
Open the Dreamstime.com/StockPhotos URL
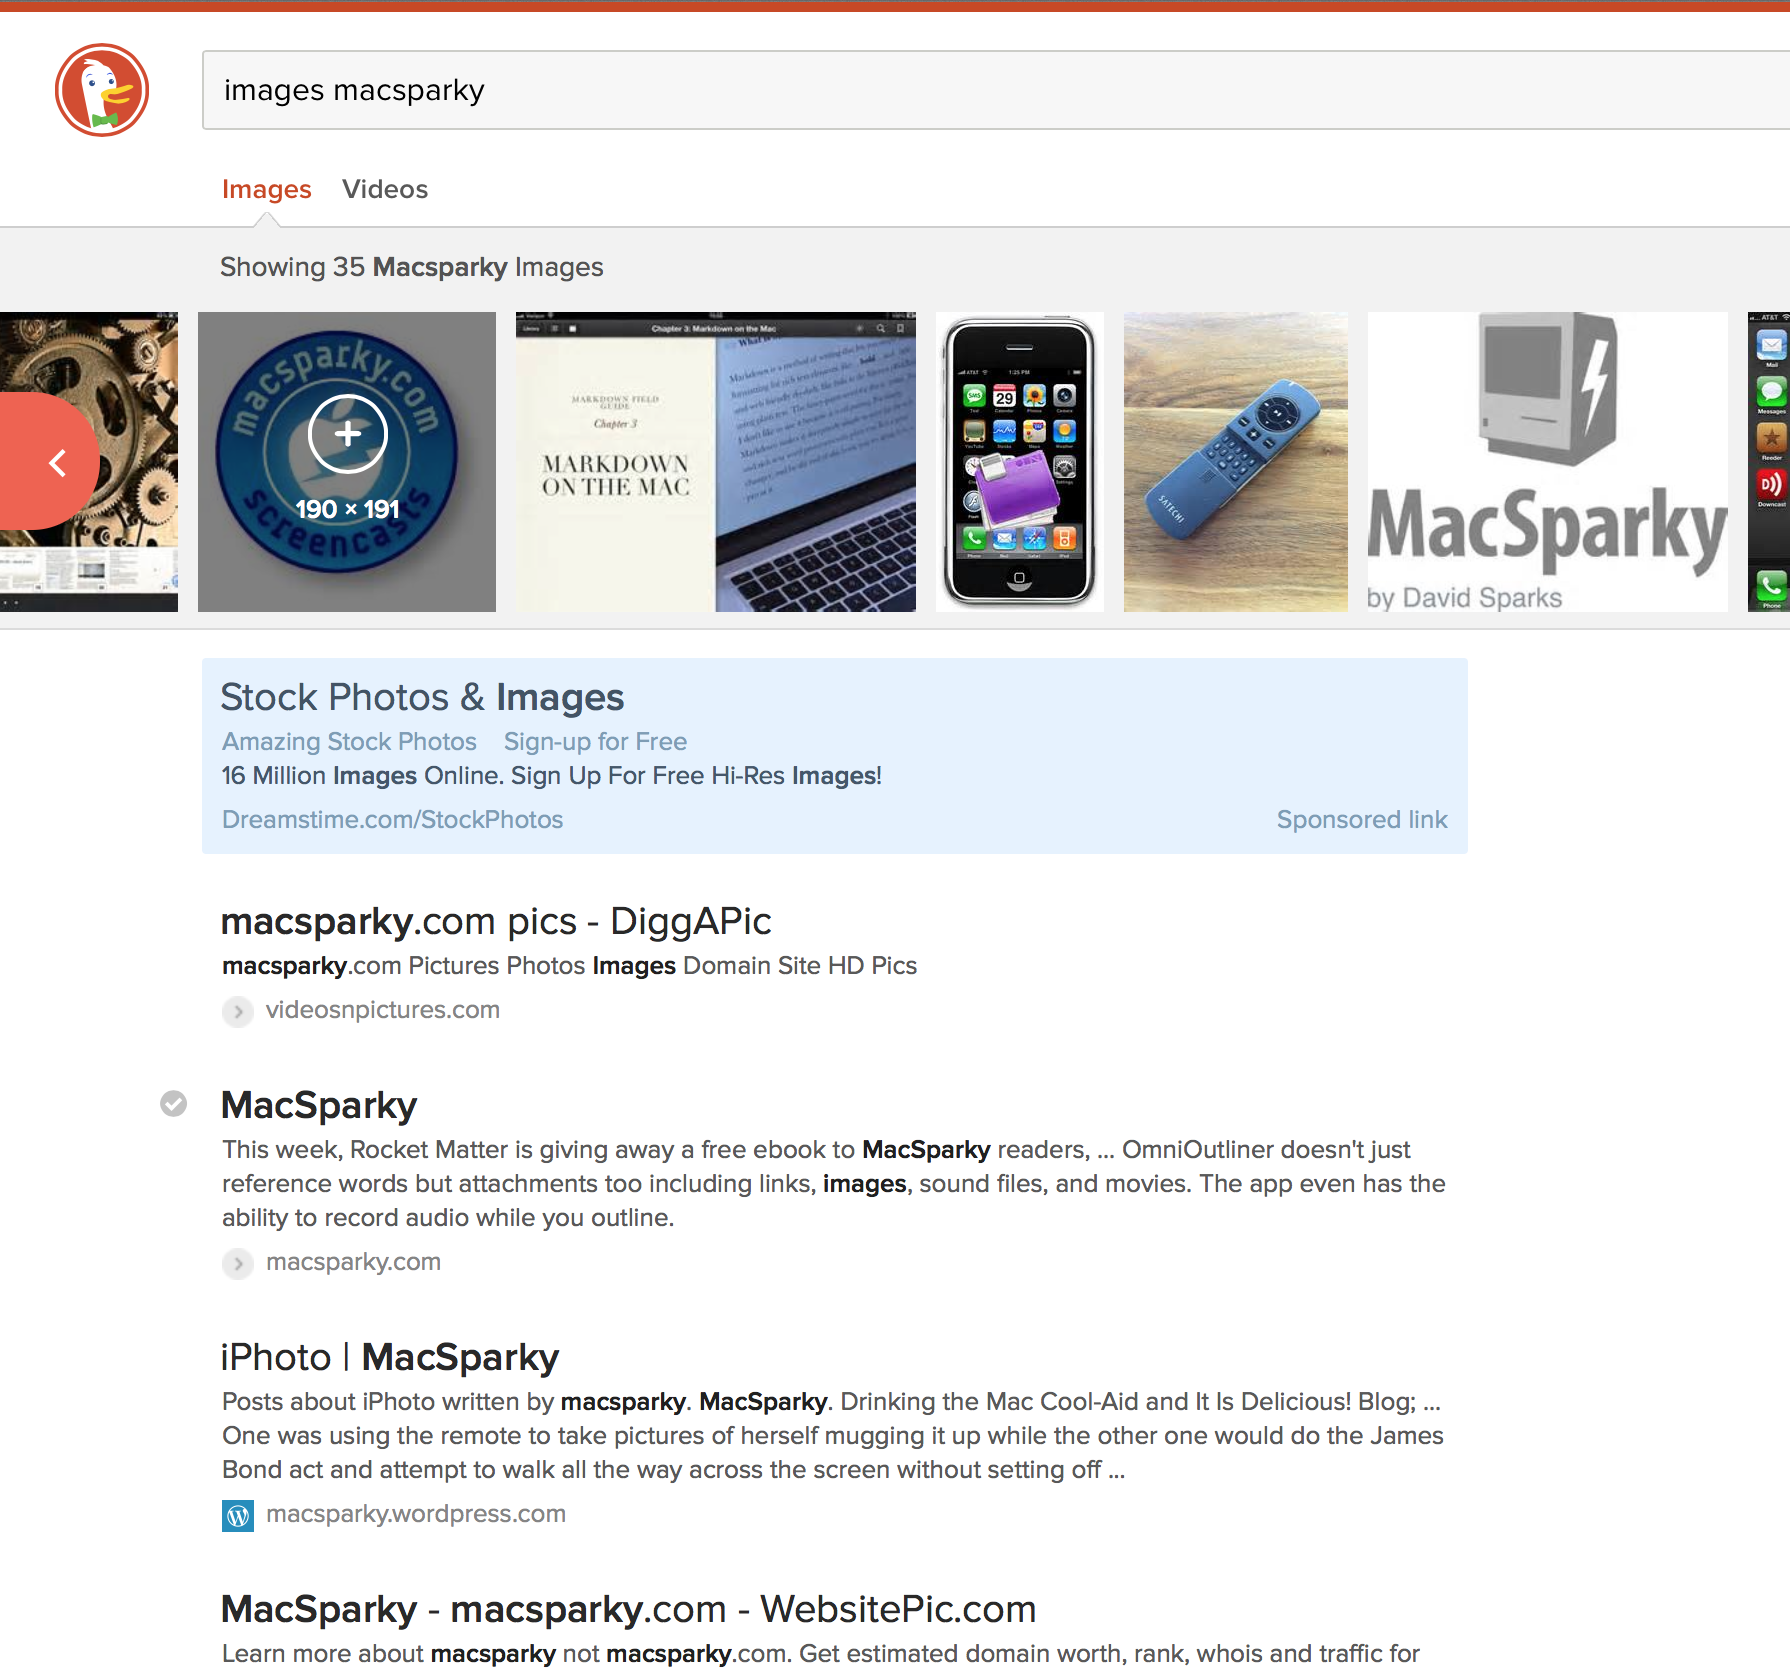tap(392, 819)
